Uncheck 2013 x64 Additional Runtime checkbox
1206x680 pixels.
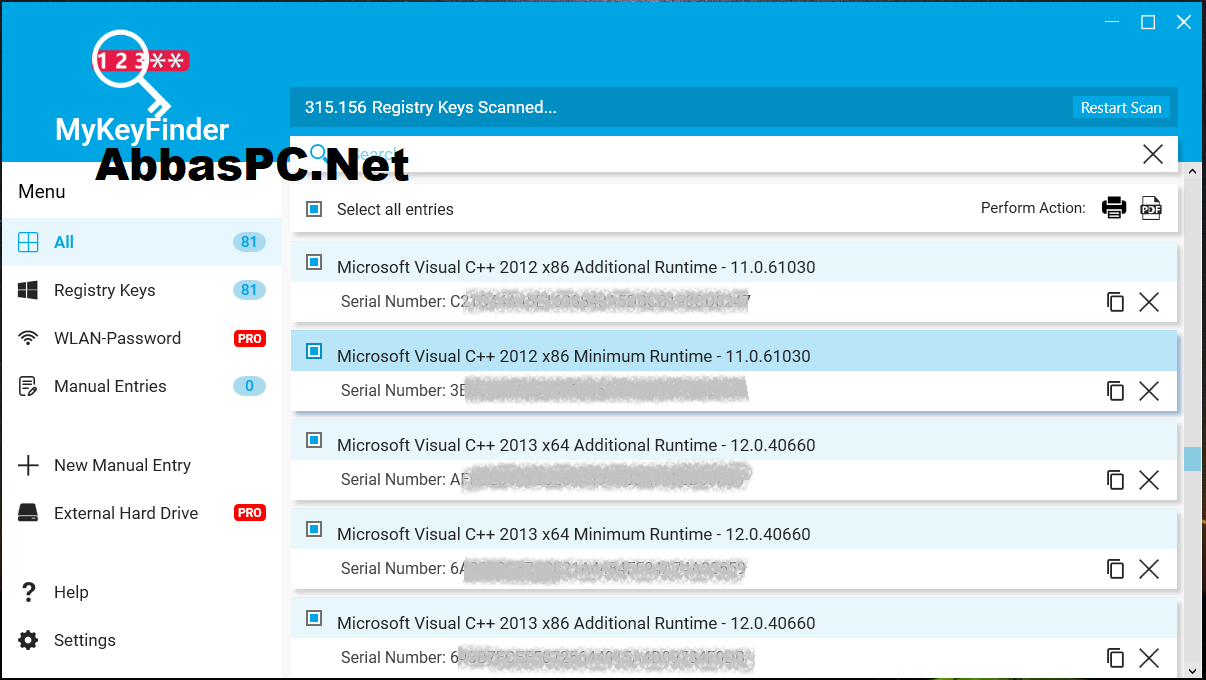[314, 440]
